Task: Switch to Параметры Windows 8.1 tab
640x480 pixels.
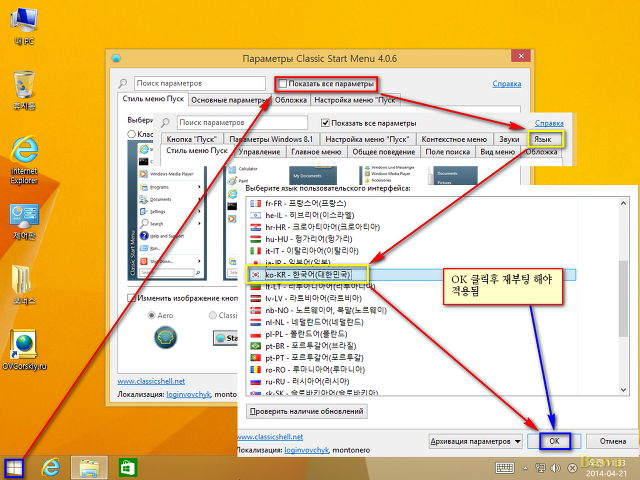Action: pos(271,139)
